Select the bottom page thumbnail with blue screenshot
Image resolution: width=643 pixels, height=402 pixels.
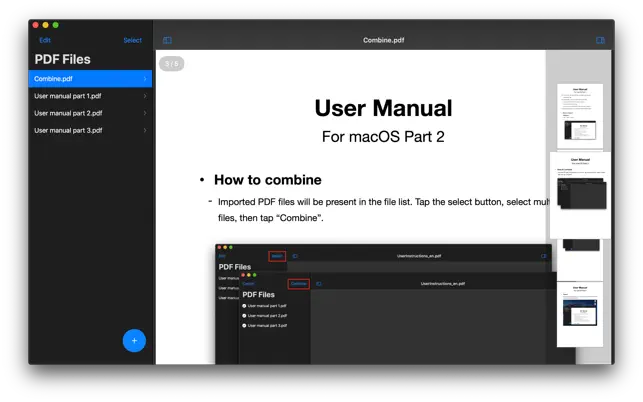click(x=580, y=314)
